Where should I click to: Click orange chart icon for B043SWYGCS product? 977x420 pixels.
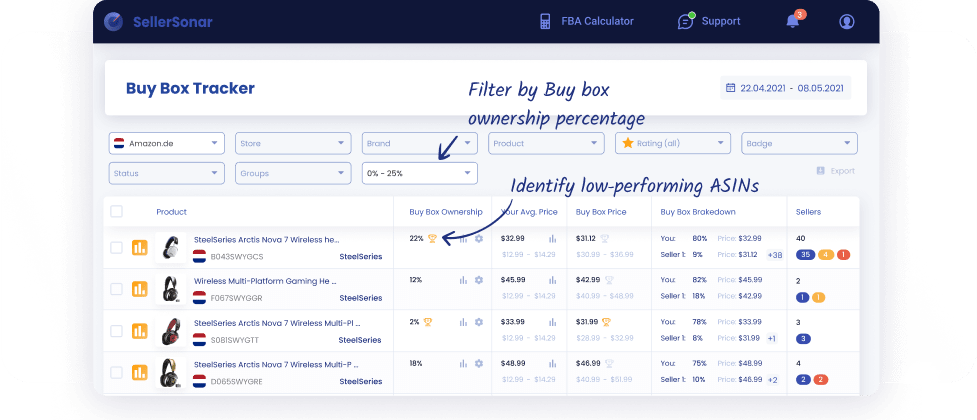click(x=138, y=247)
